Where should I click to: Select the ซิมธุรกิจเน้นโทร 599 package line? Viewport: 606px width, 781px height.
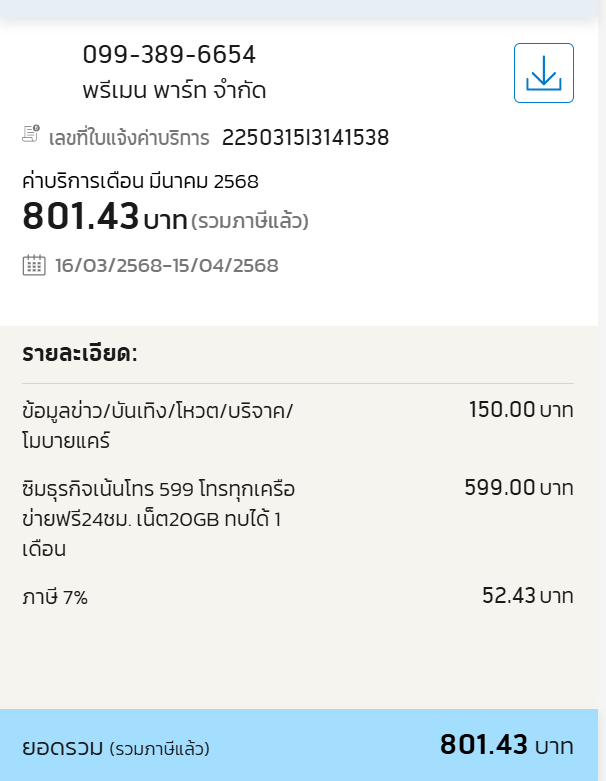click(x=158, y=519)
